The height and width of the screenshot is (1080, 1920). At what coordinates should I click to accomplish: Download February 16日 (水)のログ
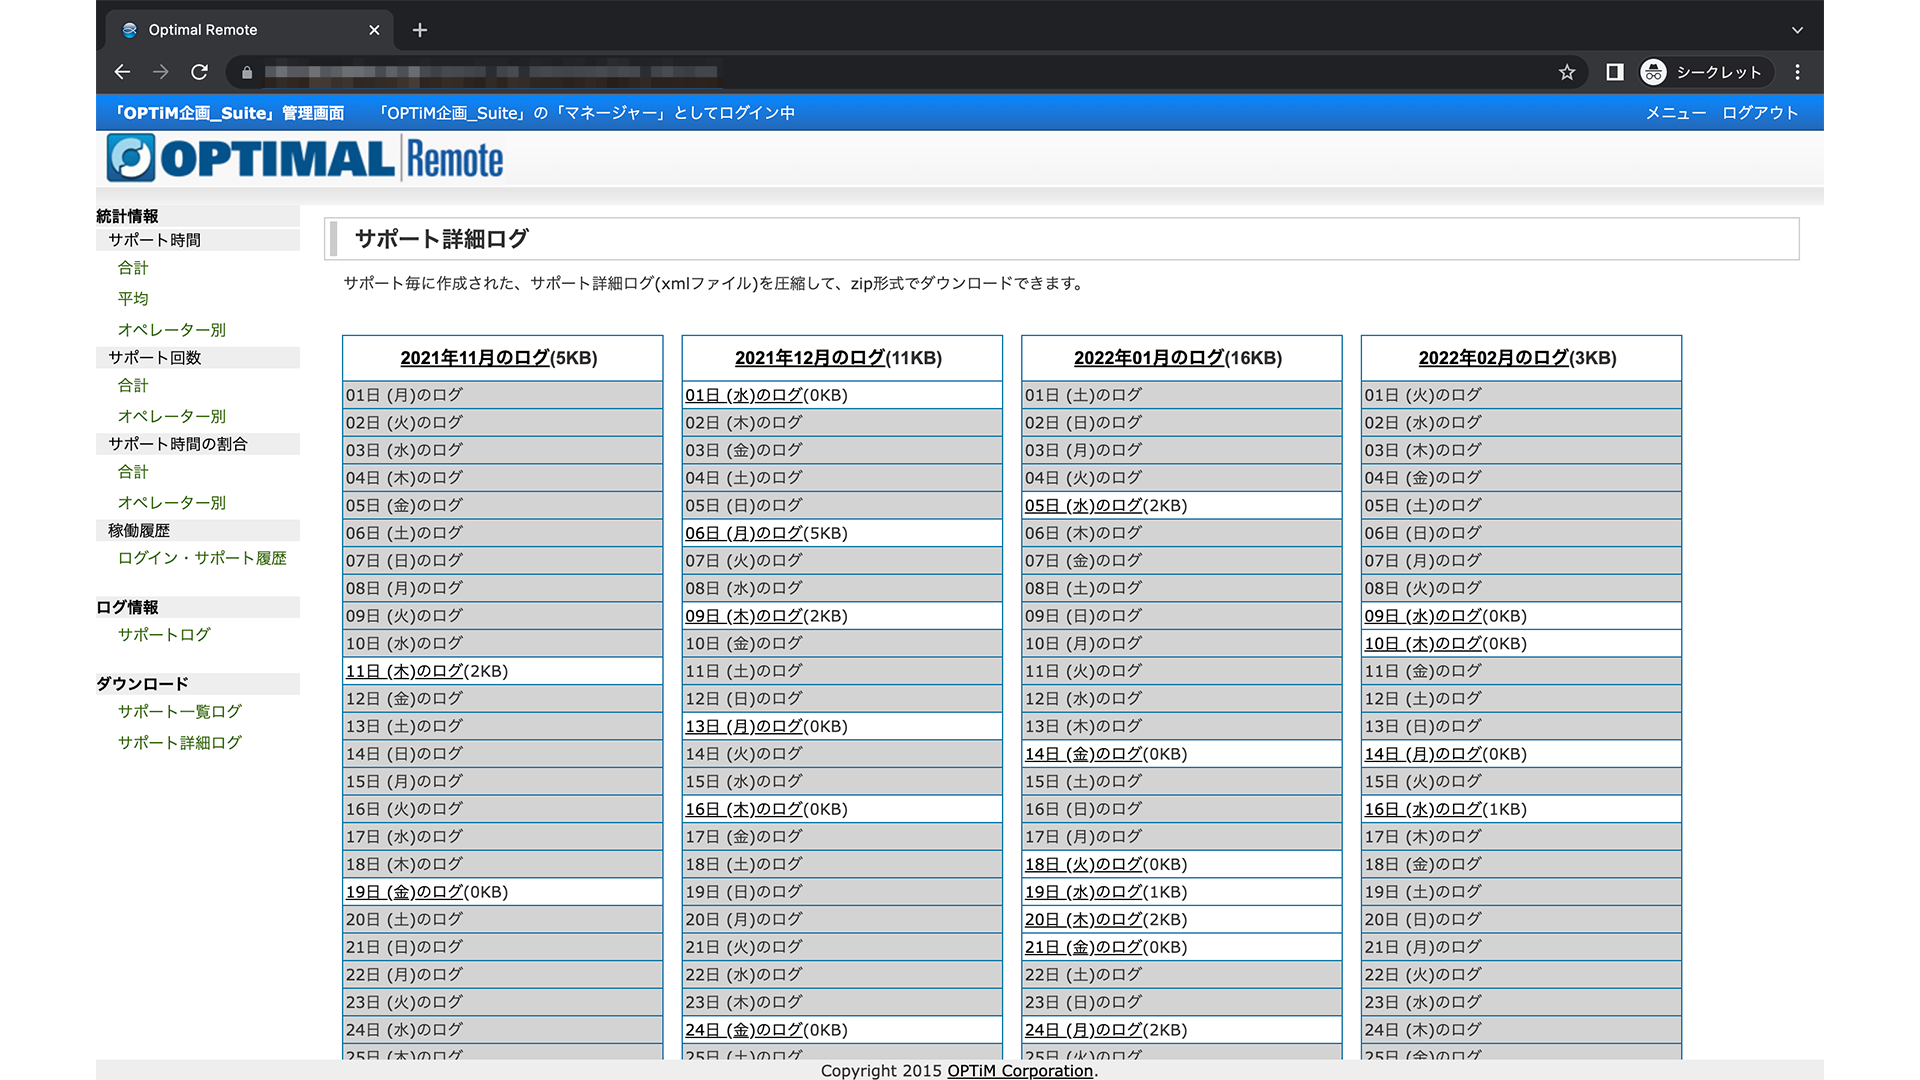[x=1423, y=809]
